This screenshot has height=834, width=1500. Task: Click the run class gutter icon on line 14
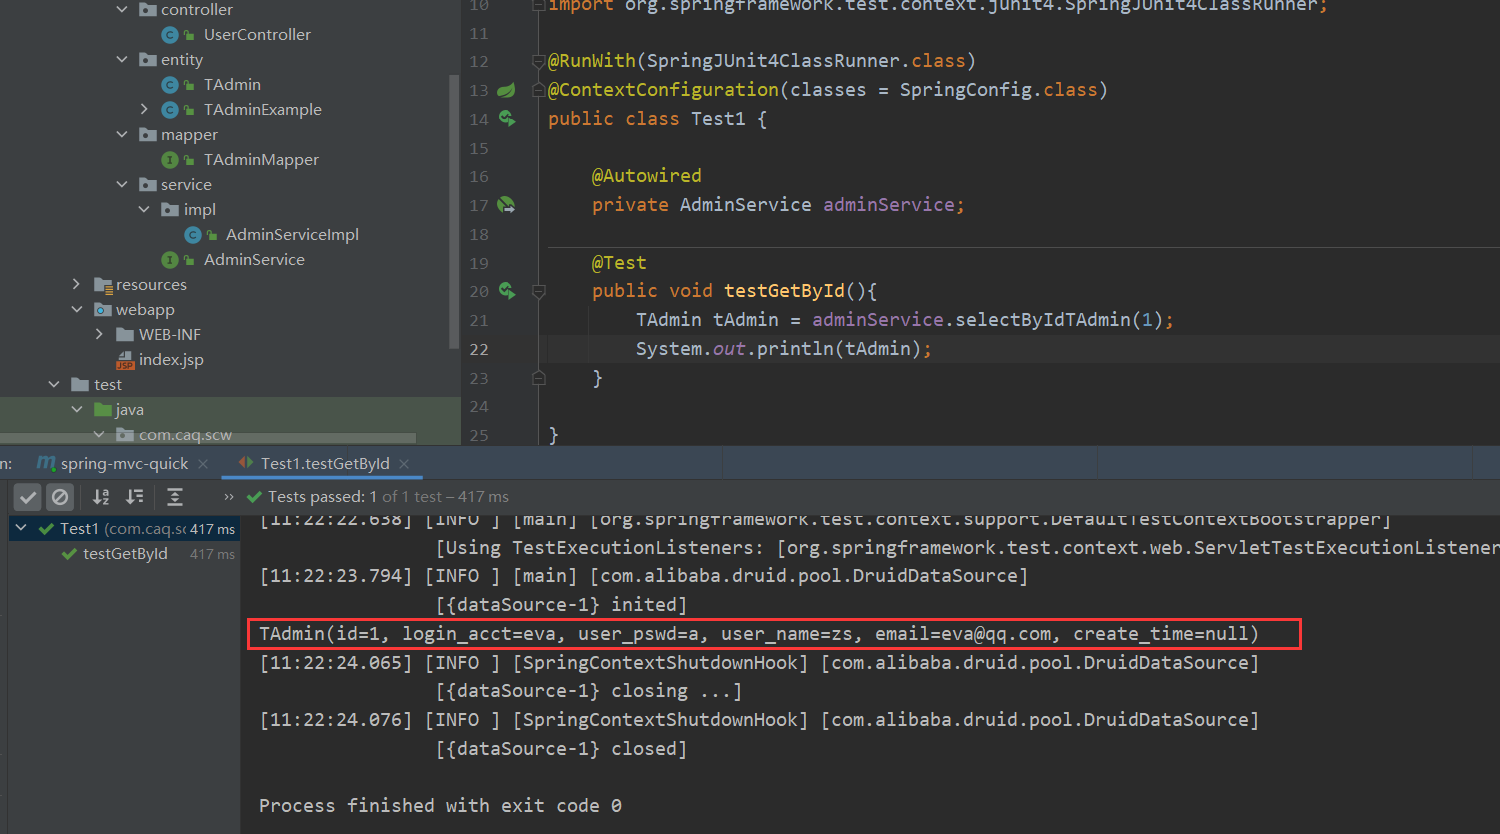click(507, 119)
